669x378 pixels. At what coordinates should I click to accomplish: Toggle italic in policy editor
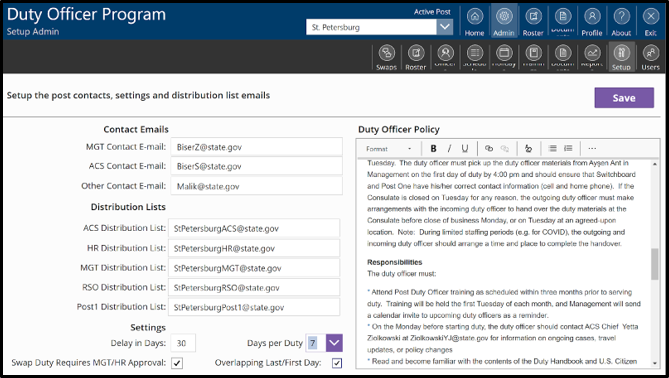pos(449,148)
